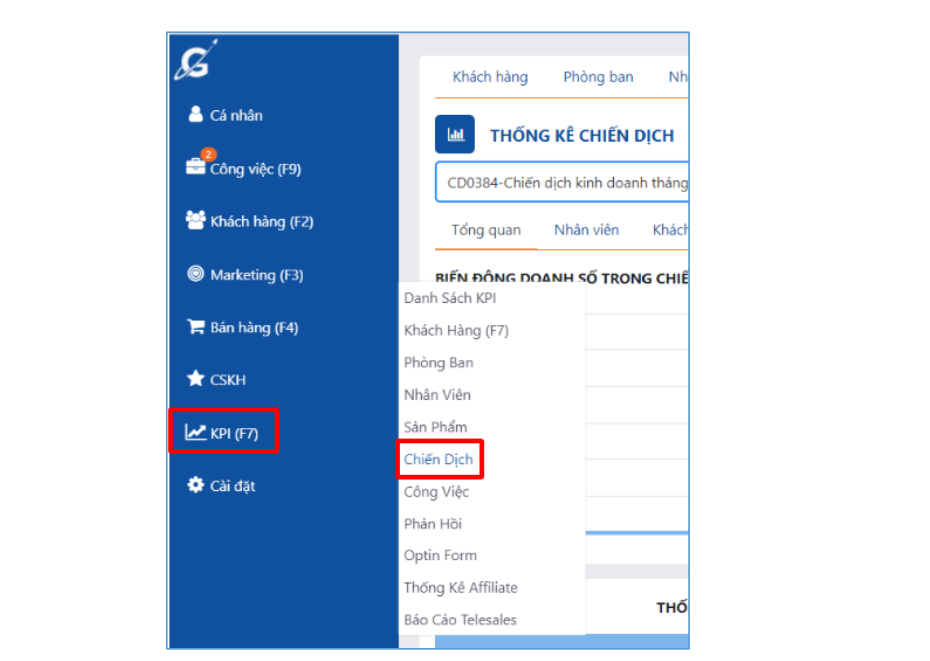
Task: Open Báo Cáo Telesales from the menu
Action: [460, 619]
